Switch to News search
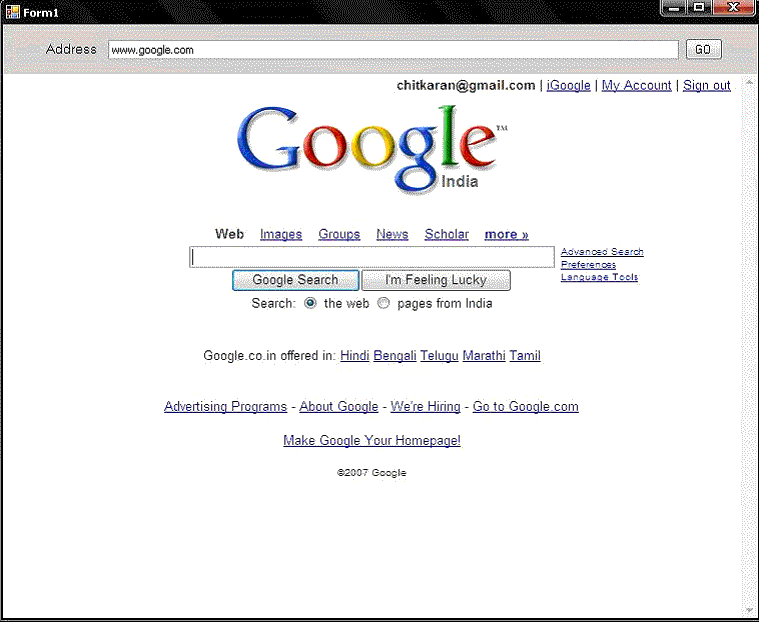759x624 pixels. (x=392, y=234)
